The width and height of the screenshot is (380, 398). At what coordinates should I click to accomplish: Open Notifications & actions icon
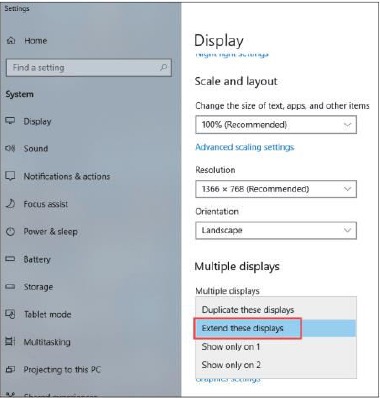pyautogui.click(x=10, y=176)
